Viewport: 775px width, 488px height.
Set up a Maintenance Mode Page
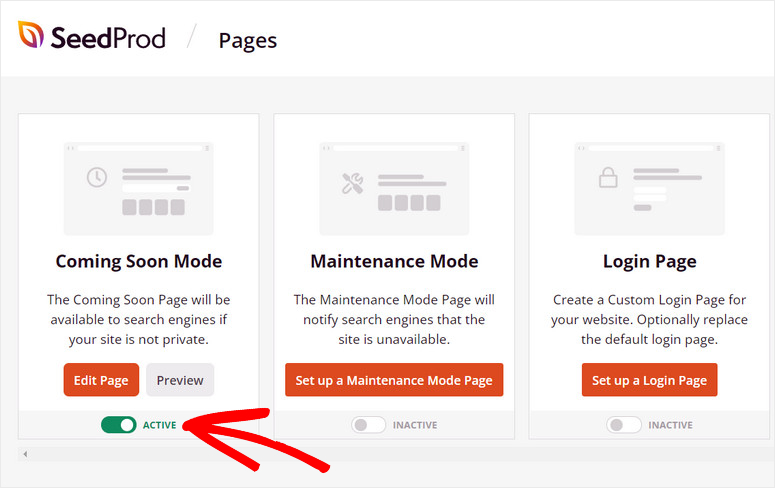(x=394, y=380)
